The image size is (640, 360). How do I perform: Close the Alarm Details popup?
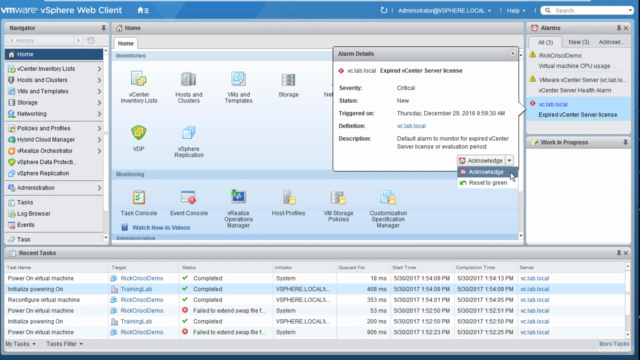pyautogui.click(x=512, y=53)
